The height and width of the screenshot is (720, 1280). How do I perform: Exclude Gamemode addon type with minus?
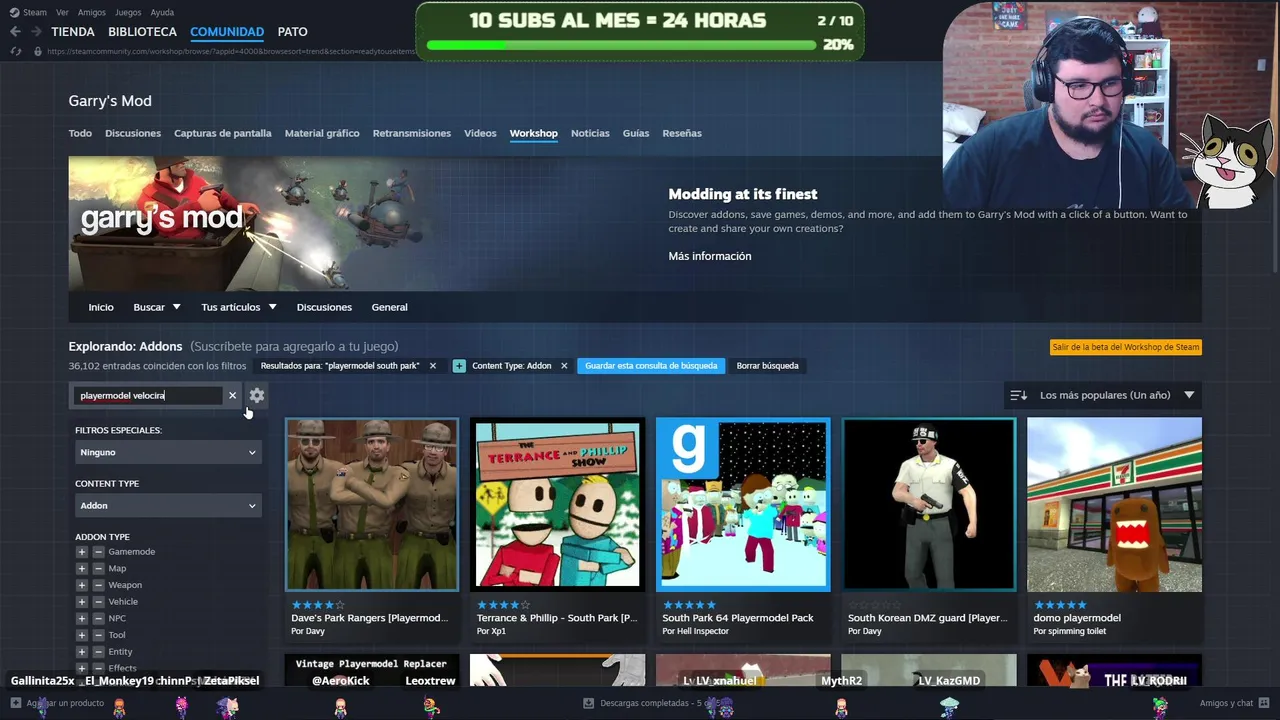click(98, 552)
